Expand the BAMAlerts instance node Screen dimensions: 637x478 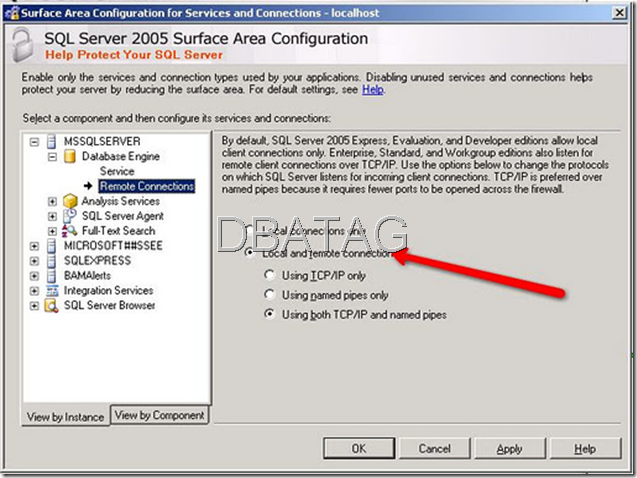point(35,276)
